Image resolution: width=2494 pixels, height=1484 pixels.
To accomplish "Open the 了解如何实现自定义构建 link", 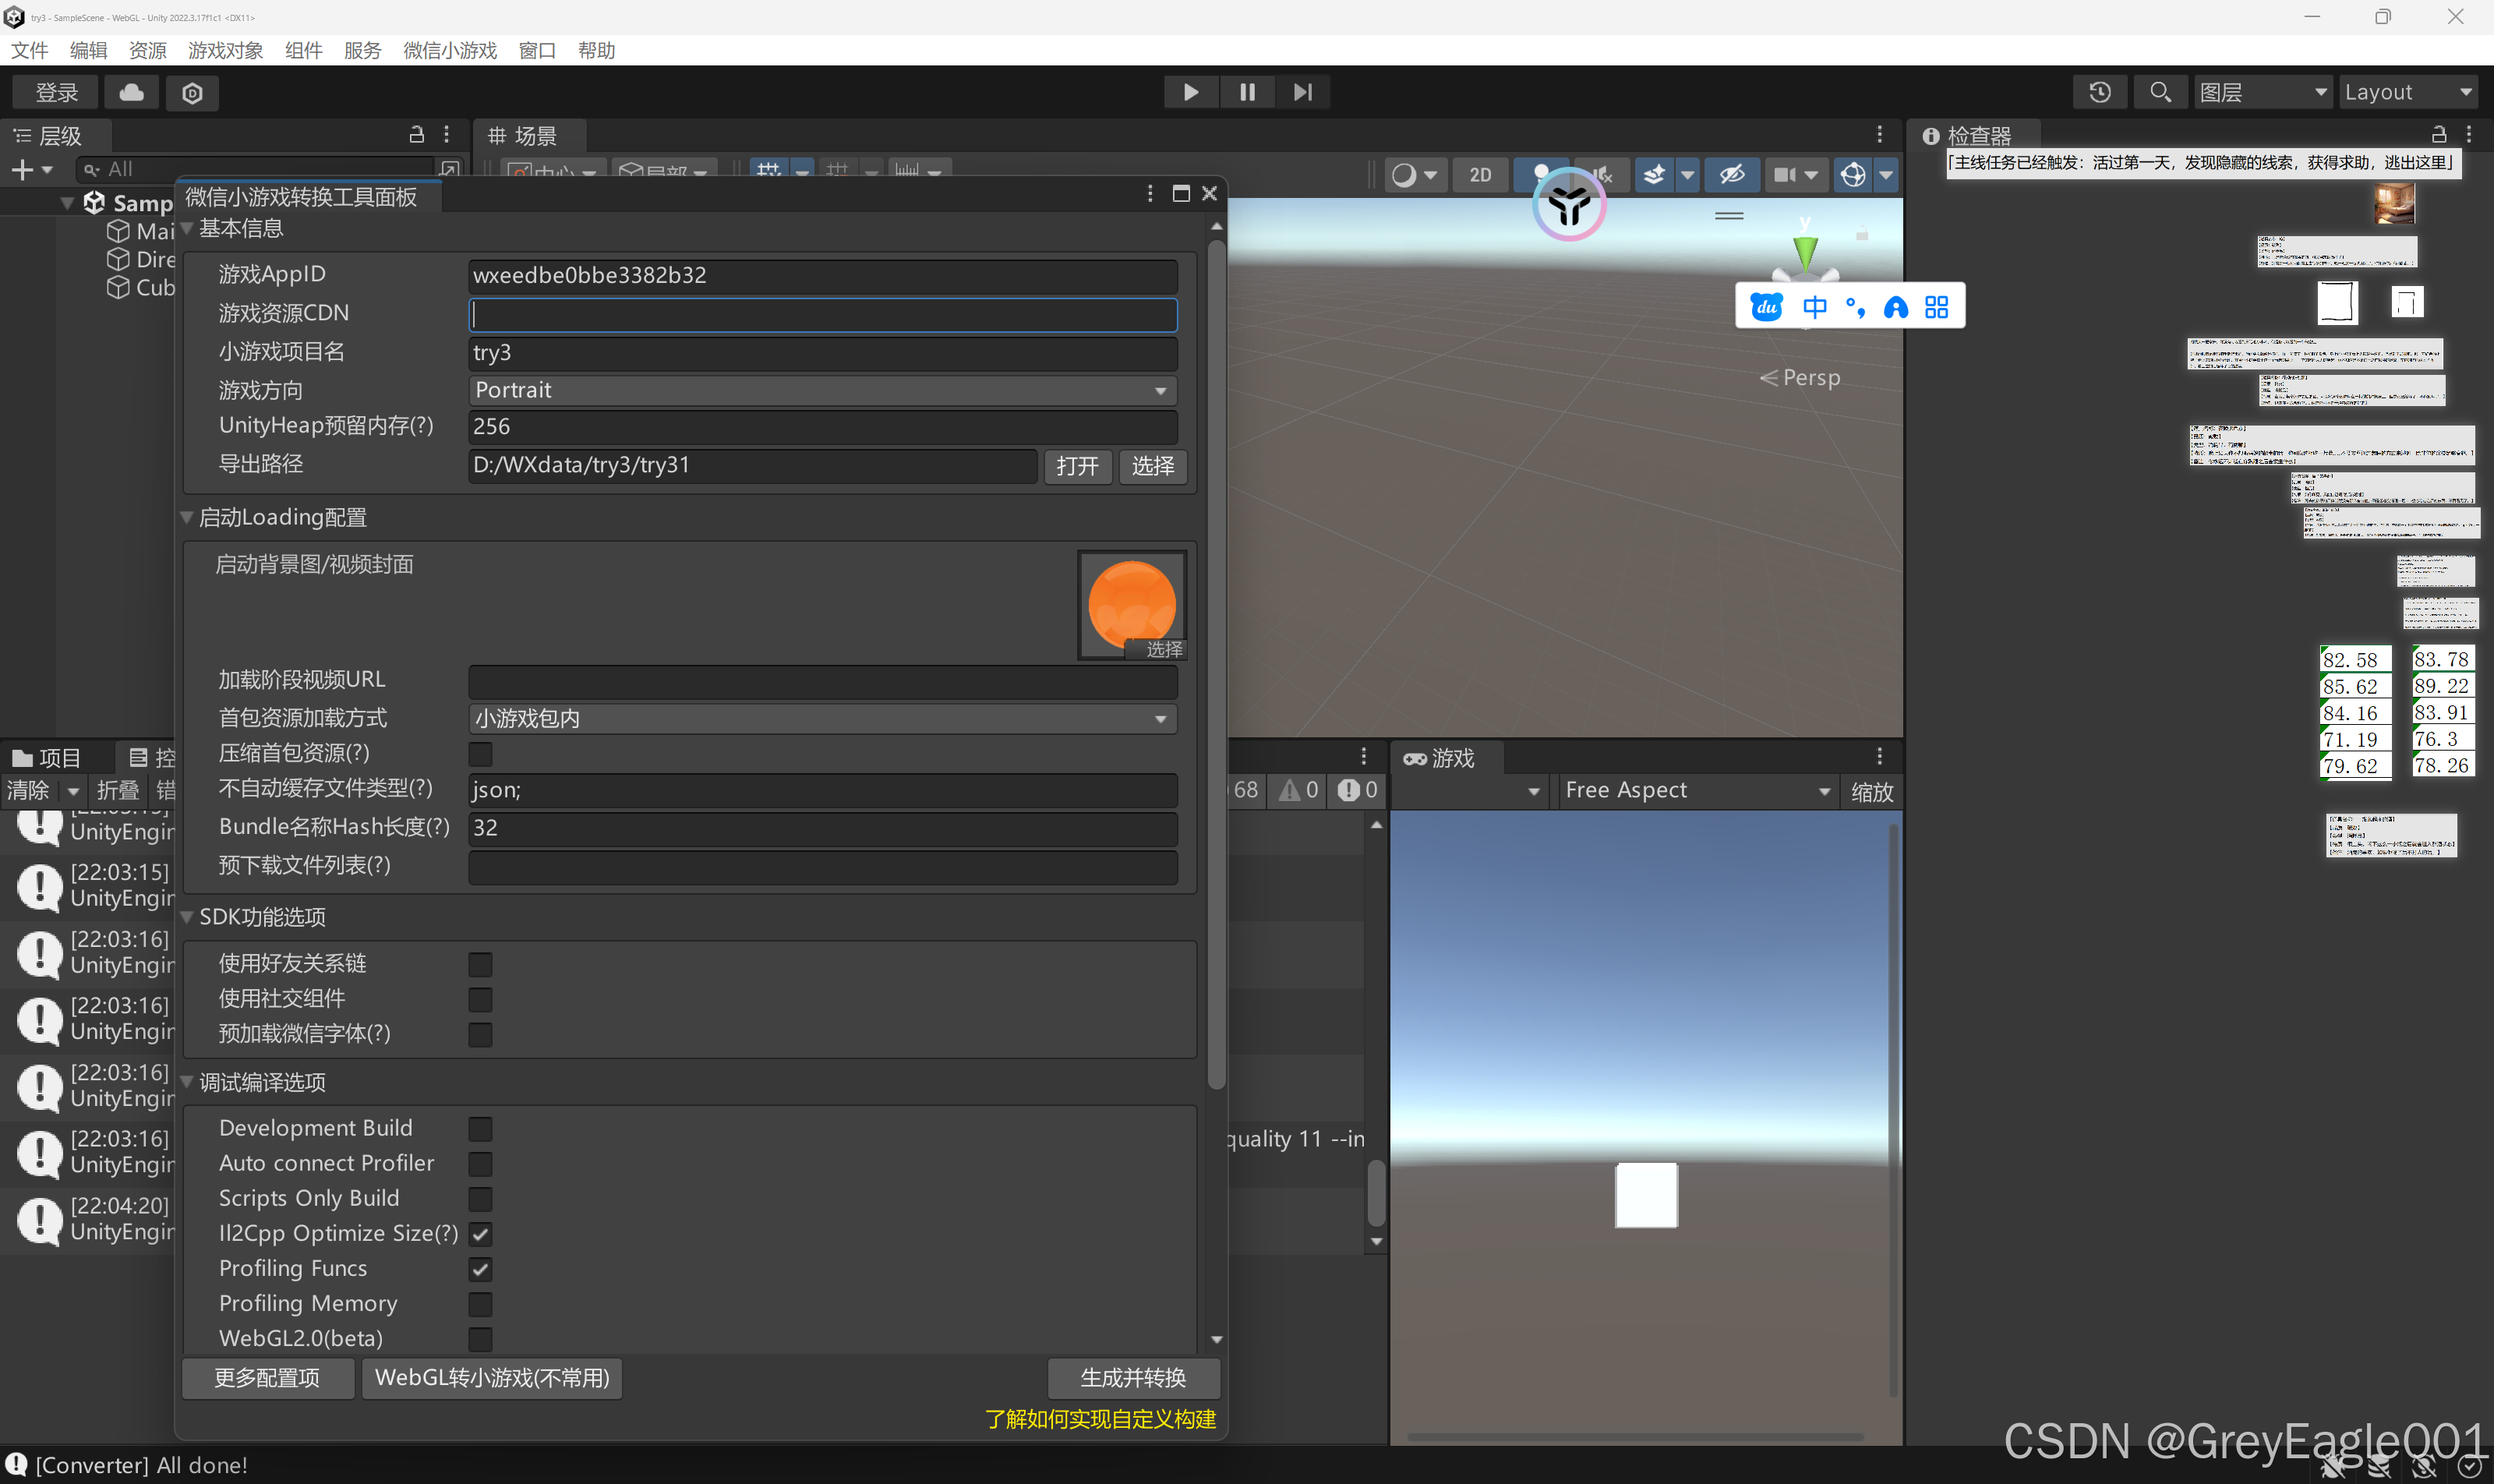I will pyautogui.click(x=1099, y=1419).
